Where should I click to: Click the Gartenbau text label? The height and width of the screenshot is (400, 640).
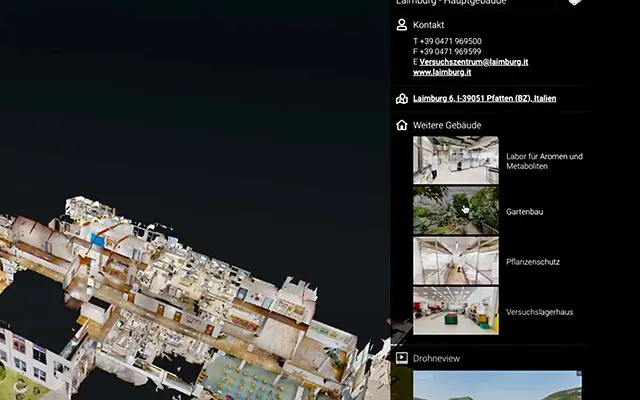(524, 212)
